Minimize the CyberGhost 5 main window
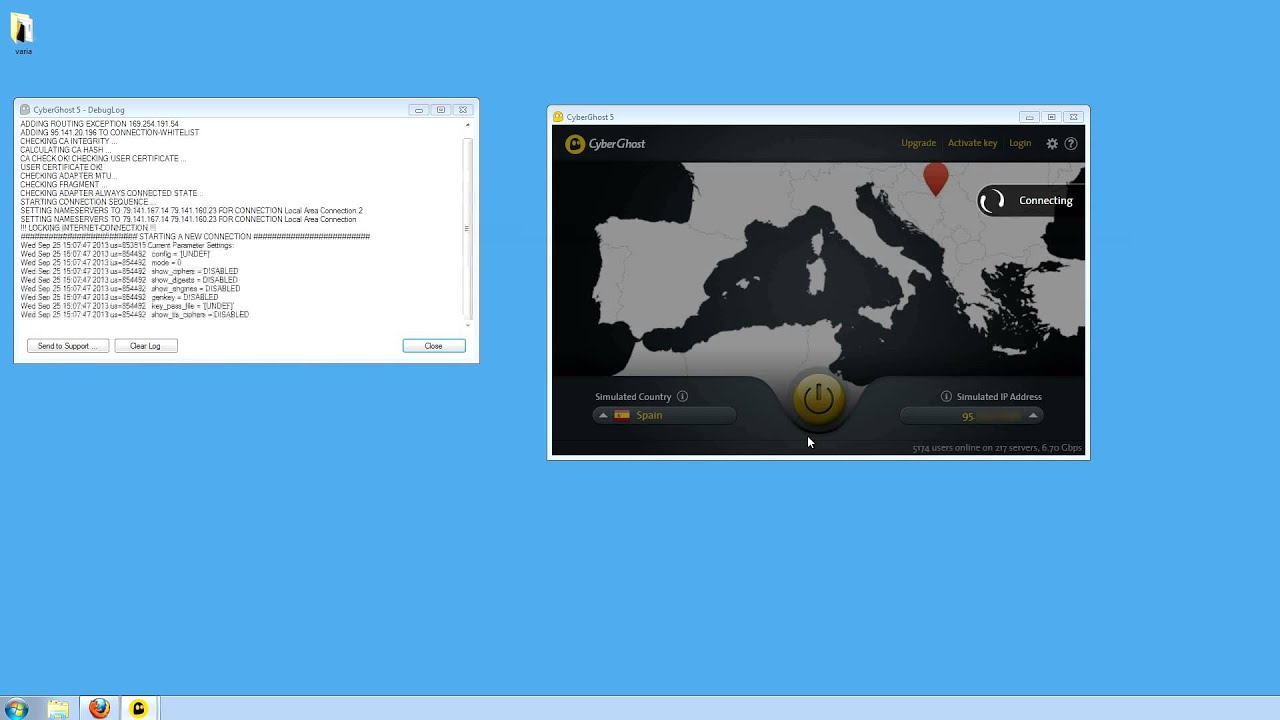1280x720 pixels. (1029, 117)
